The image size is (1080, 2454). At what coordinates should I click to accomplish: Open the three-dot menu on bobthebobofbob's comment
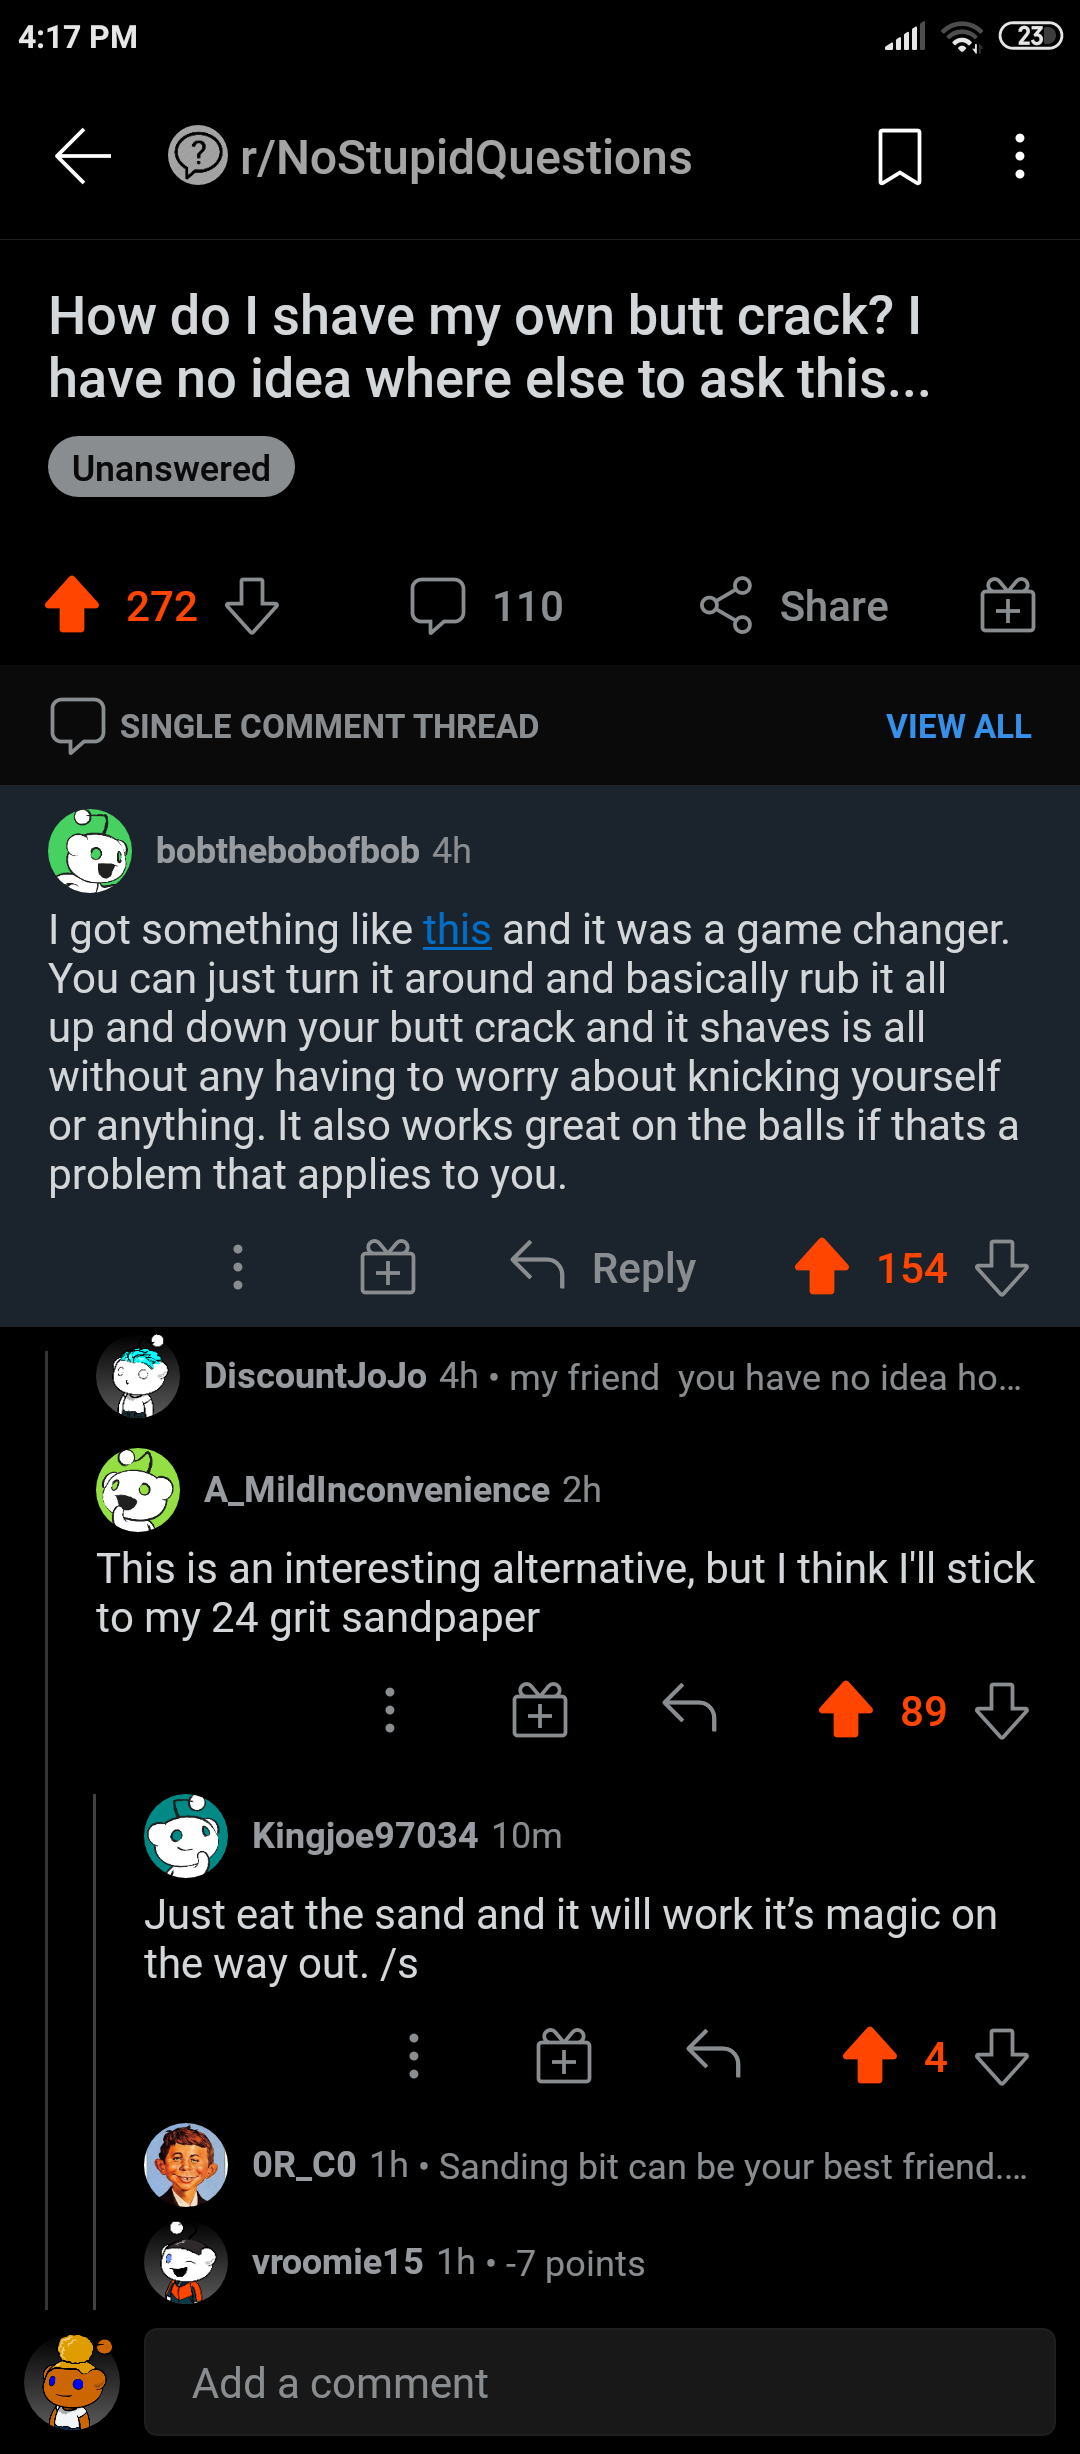pyautogui.click(x=237, y=1267)
